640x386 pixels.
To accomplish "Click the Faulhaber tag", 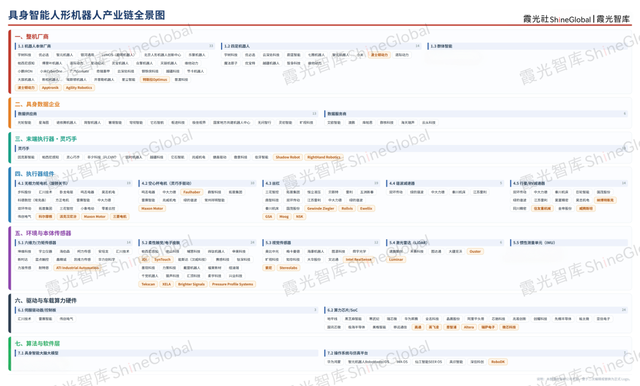I will point(191,192).
